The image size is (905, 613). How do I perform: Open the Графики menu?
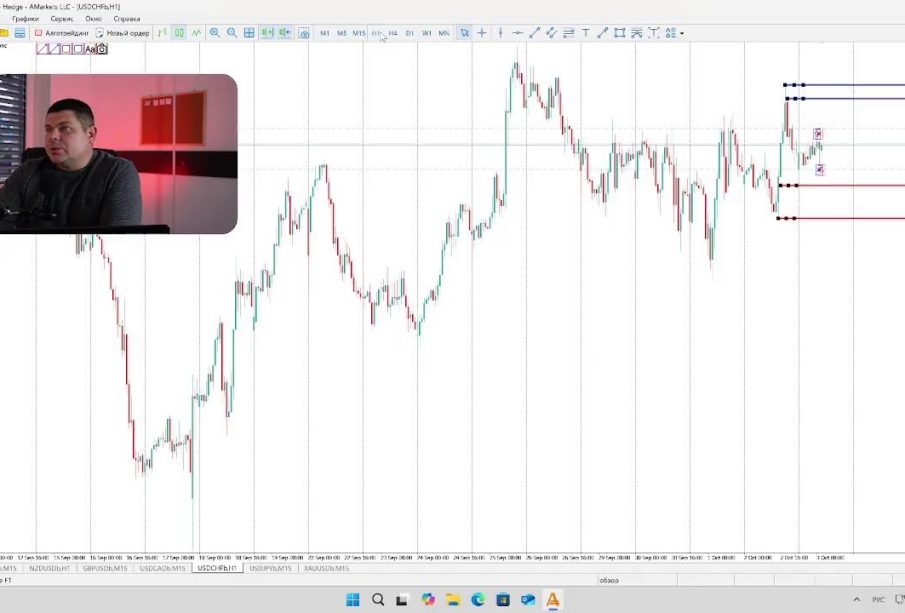pos(26,19)
